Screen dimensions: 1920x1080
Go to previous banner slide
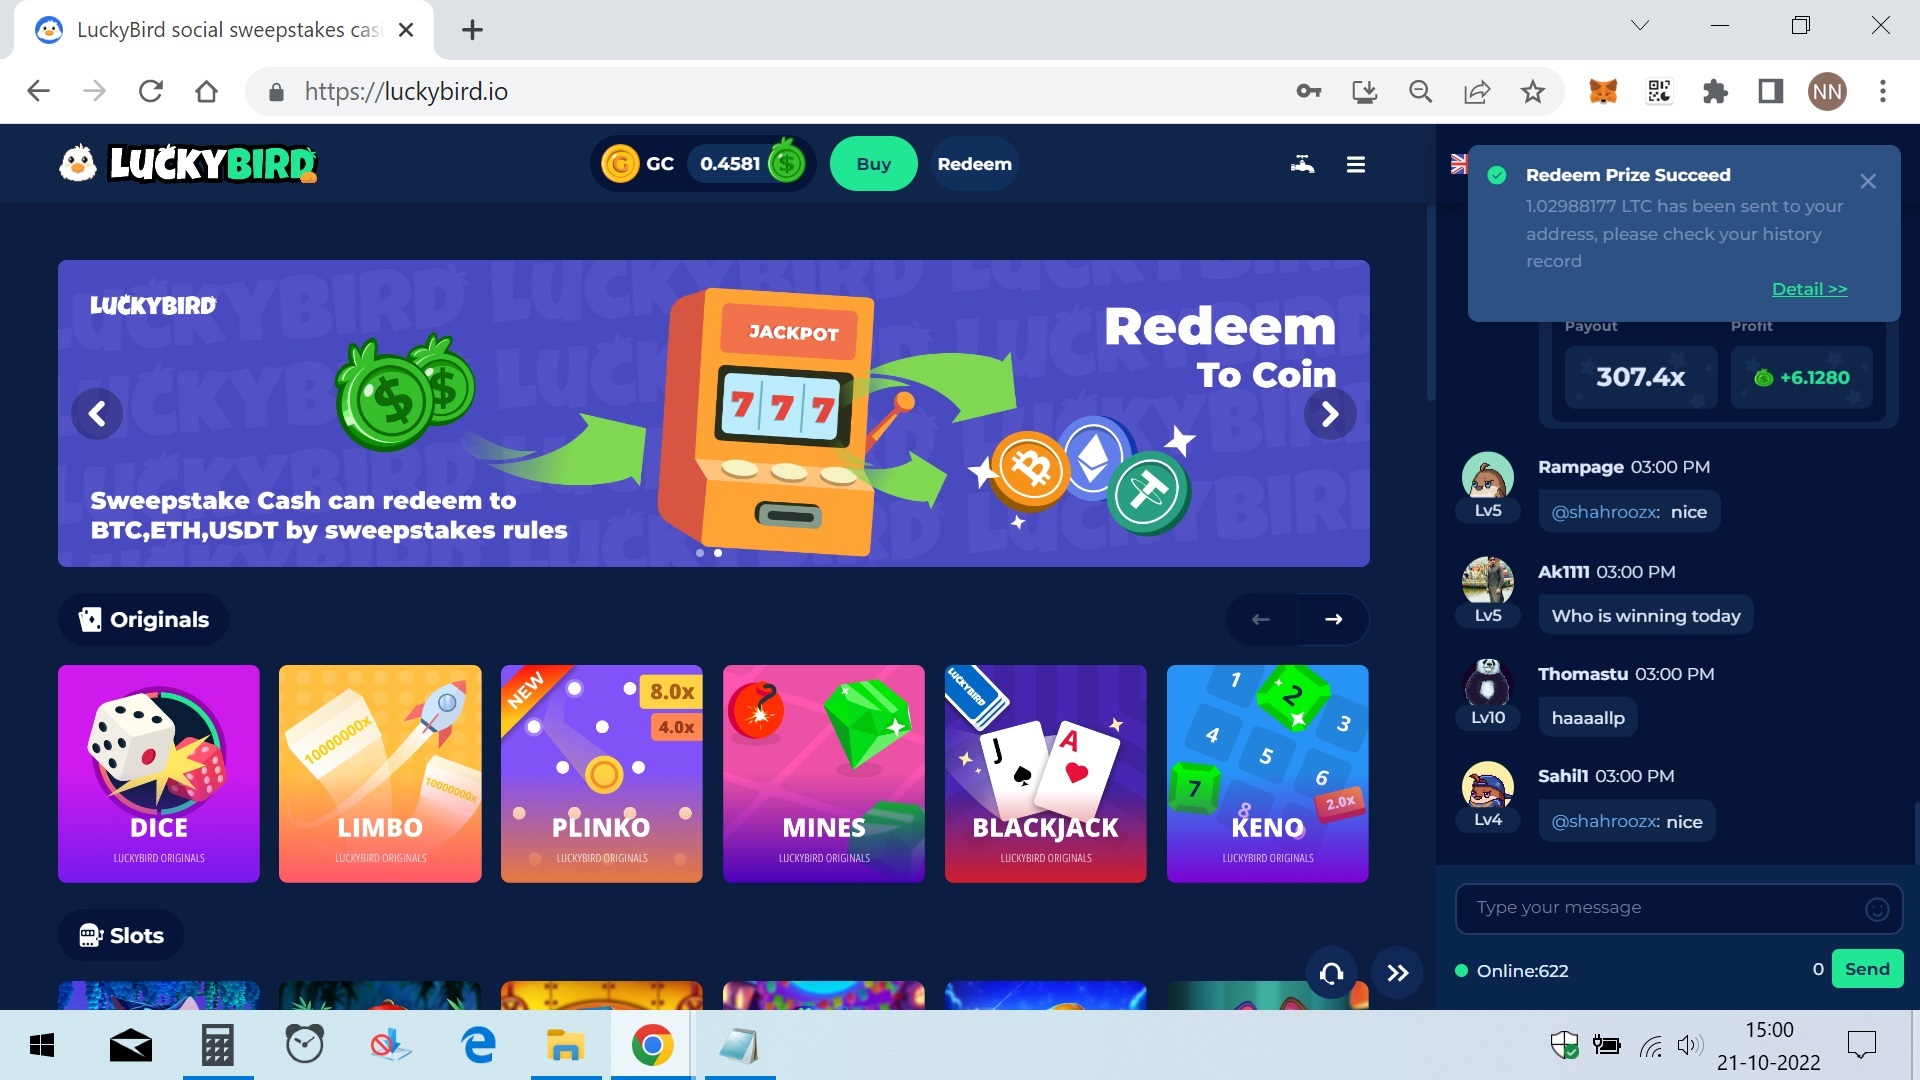[x=97, y=414]
